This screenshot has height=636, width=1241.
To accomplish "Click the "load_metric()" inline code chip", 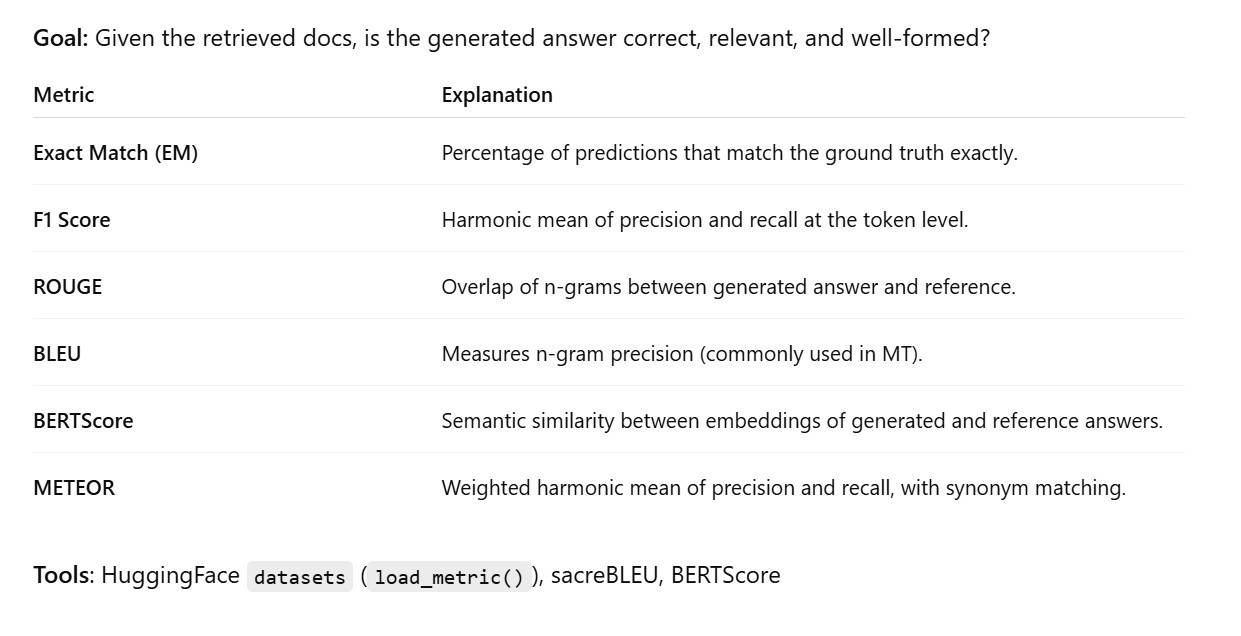I will [x=450, y=577].
